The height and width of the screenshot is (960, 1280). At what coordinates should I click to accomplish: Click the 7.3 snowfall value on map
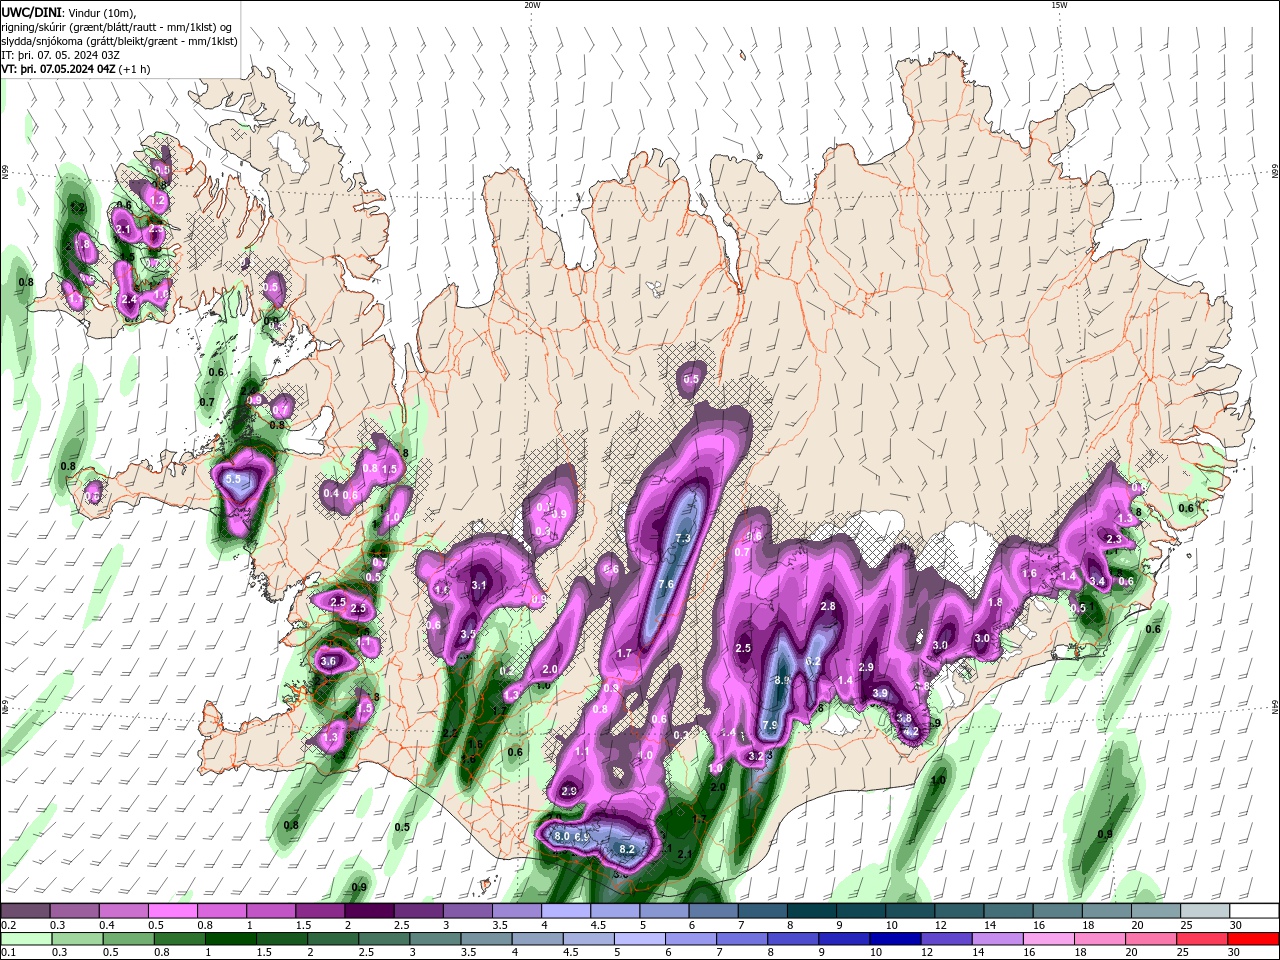pos(684,538)
